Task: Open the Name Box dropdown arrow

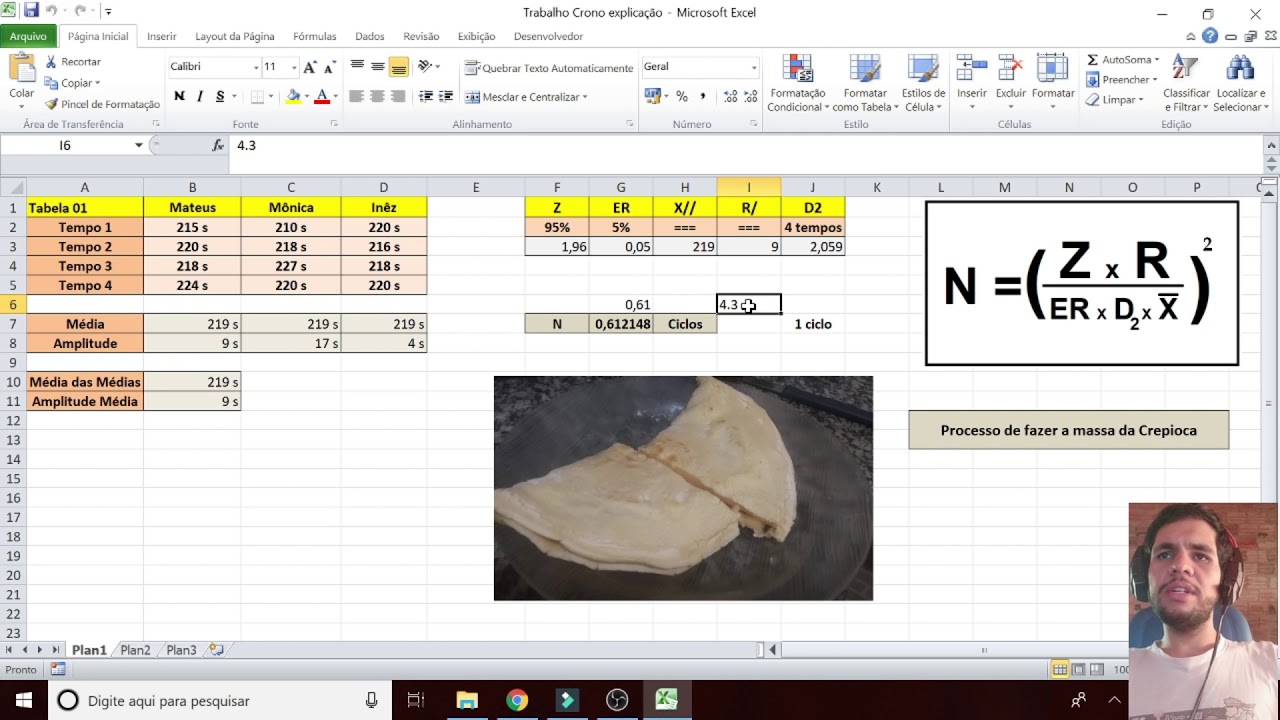Action: click(x=139, y=145)
